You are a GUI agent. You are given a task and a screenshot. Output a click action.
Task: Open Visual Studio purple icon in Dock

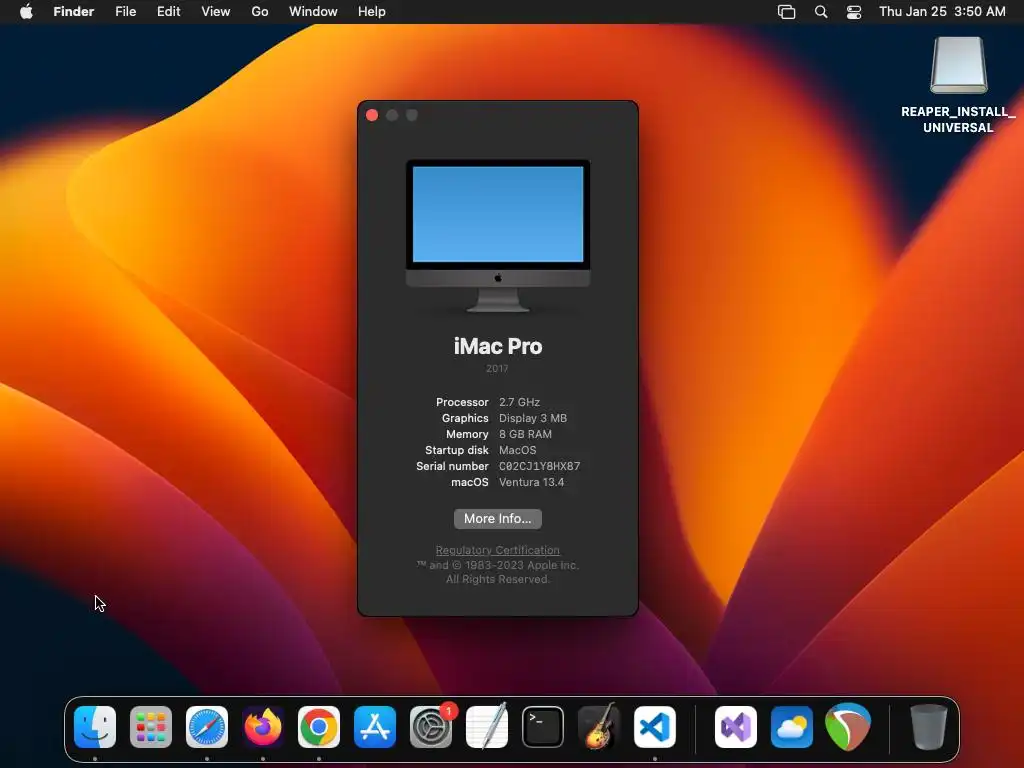736,727
